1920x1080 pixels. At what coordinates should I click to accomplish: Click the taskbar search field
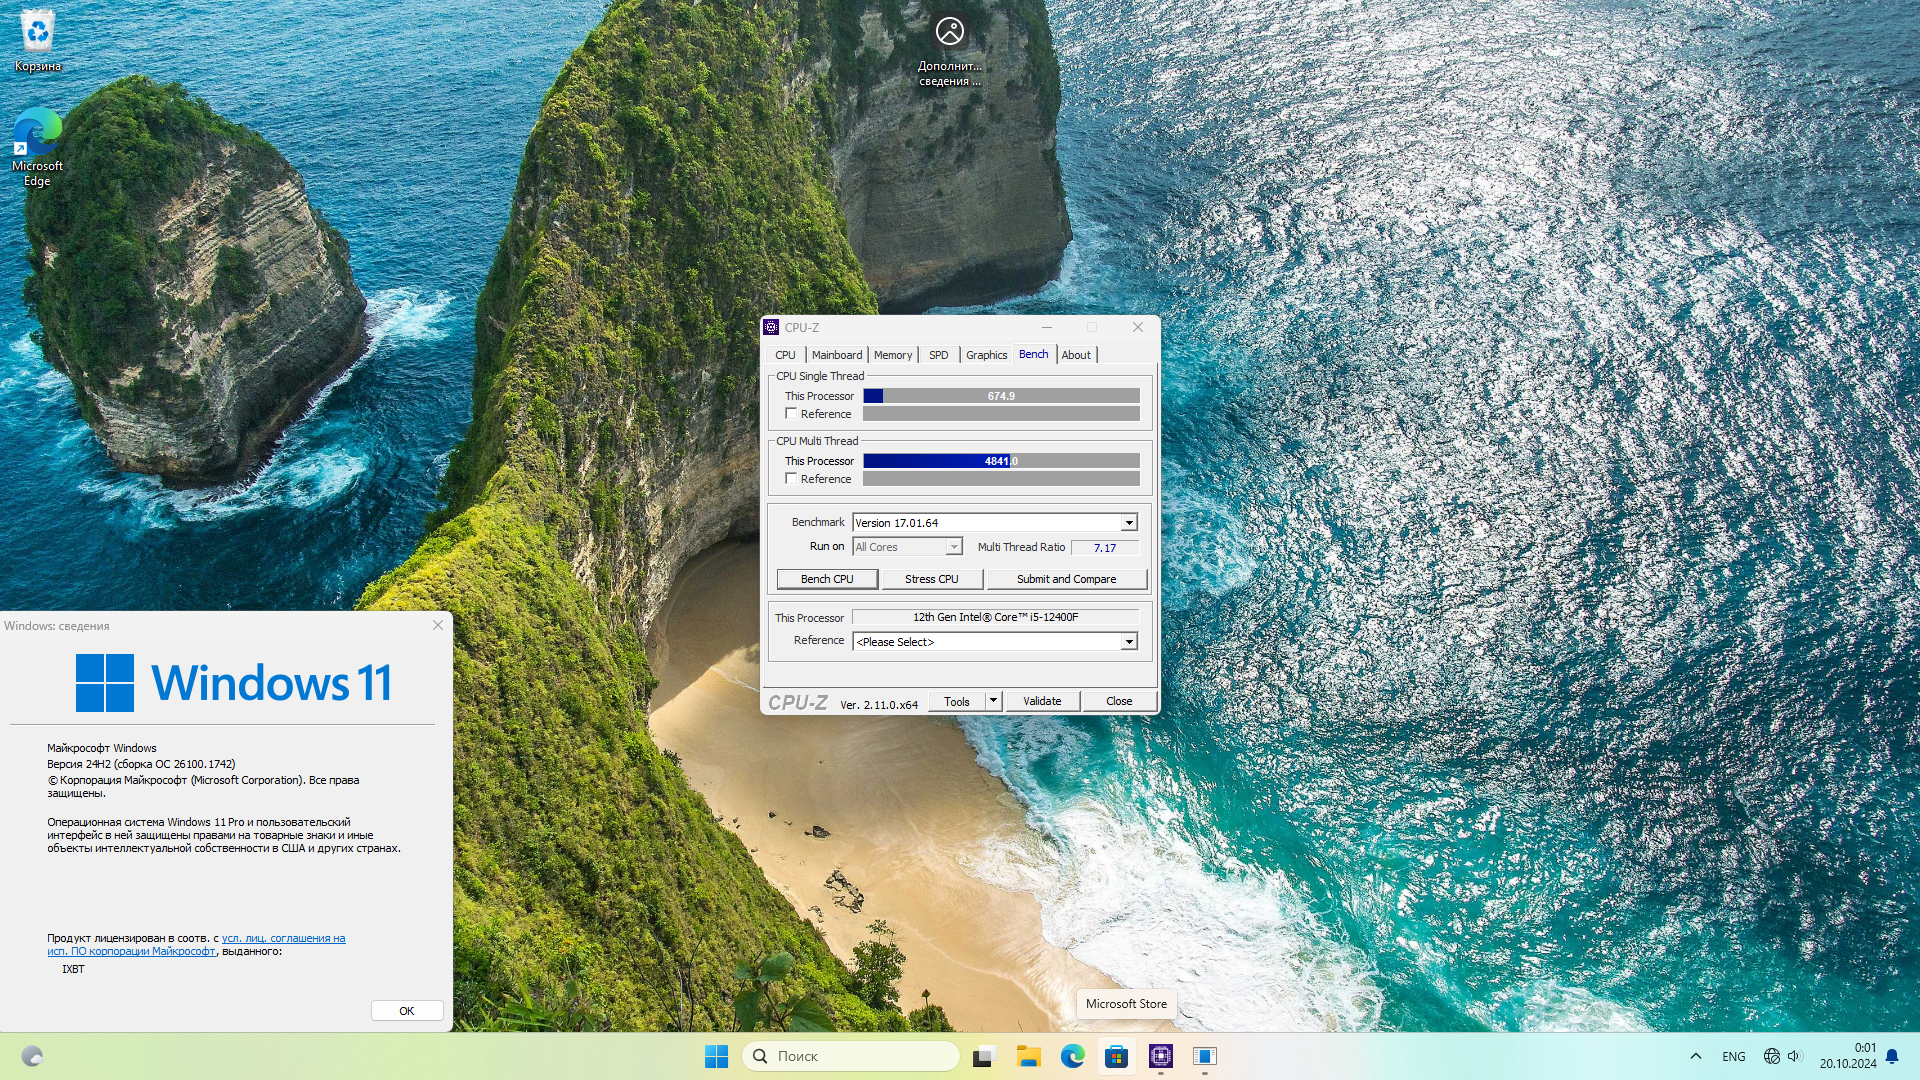tap(850, 1056)
